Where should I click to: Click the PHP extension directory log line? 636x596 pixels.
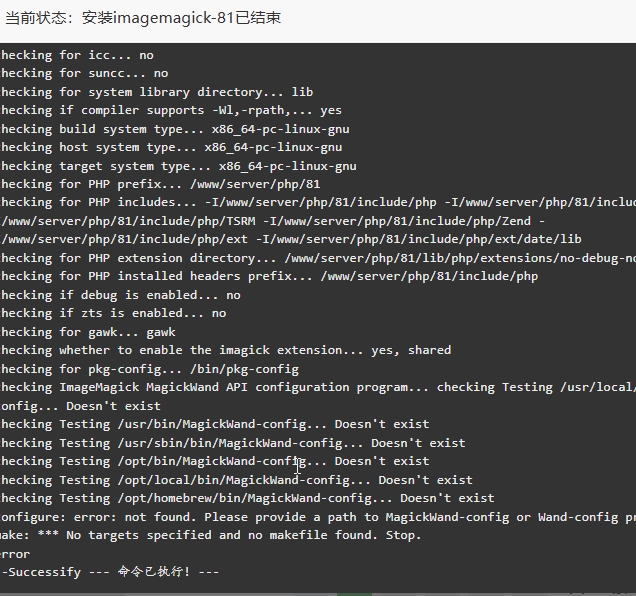318,258
